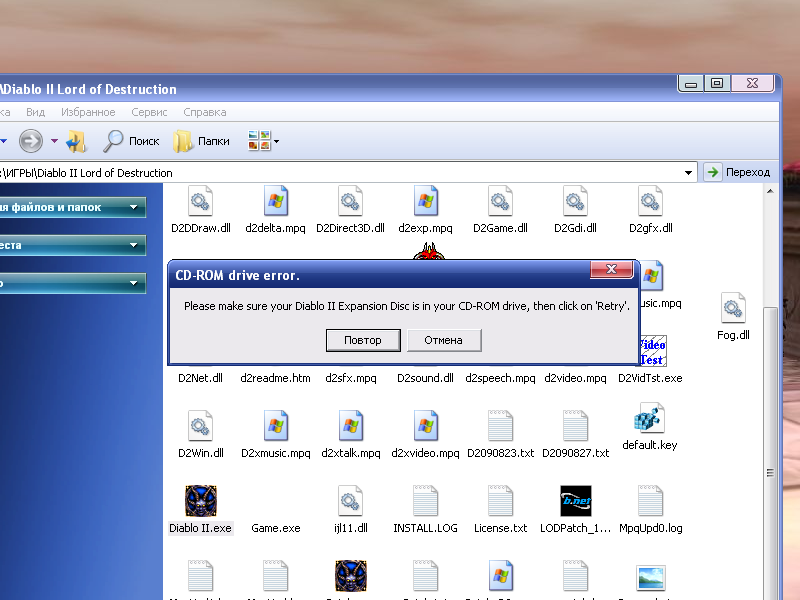Click the d2speech.mpq file name
This screenshot has width=800, height=600.
pyautogui.click(x=501, y=378)
